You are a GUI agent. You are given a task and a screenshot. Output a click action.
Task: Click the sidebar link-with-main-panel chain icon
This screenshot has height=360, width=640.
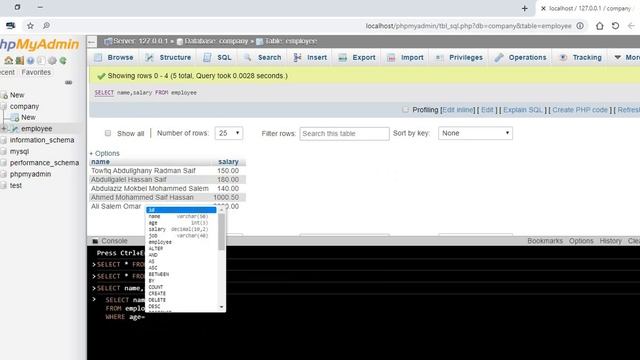click(69, 82)
